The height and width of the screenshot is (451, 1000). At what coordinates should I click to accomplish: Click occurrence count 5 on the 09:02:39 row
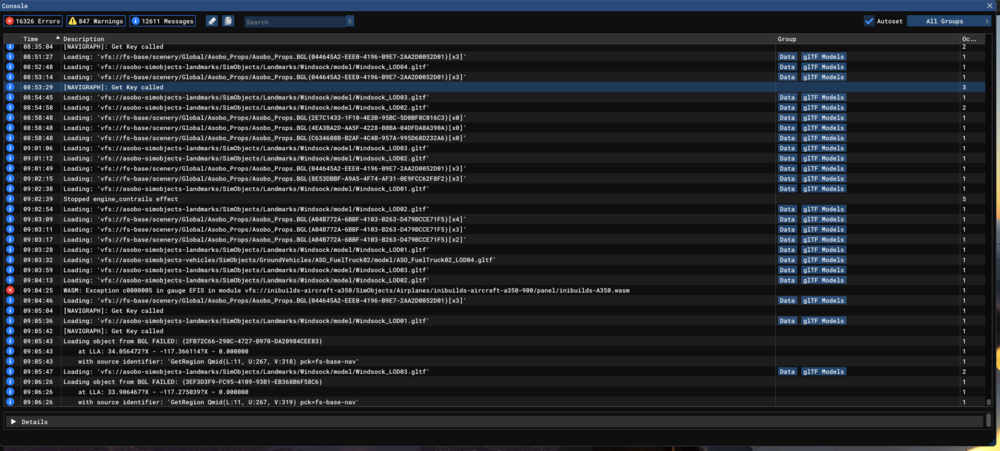click(964, 199)
